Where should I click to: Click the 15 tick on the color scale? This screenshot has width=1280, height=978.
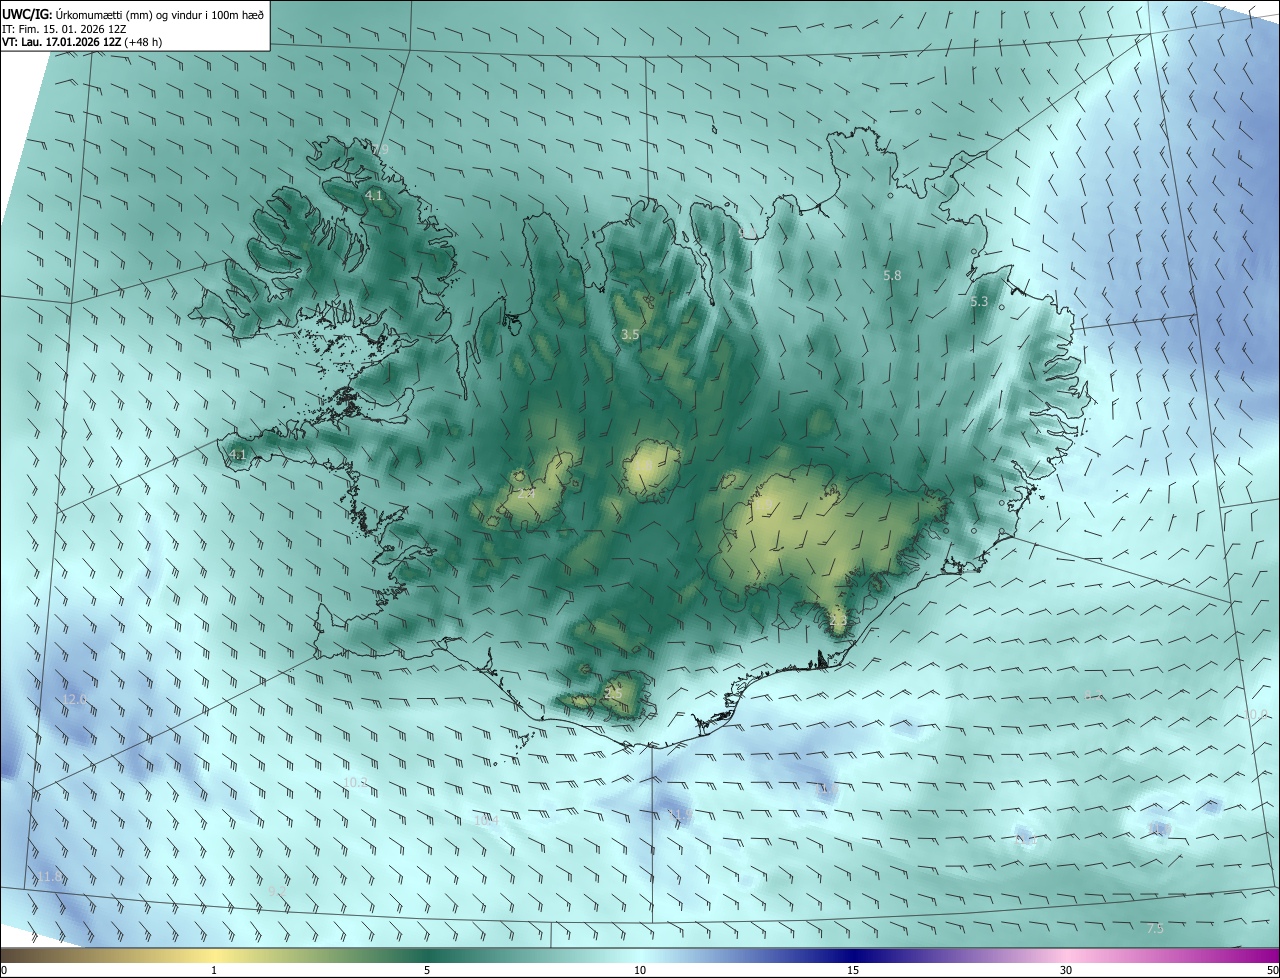(853, 970)
